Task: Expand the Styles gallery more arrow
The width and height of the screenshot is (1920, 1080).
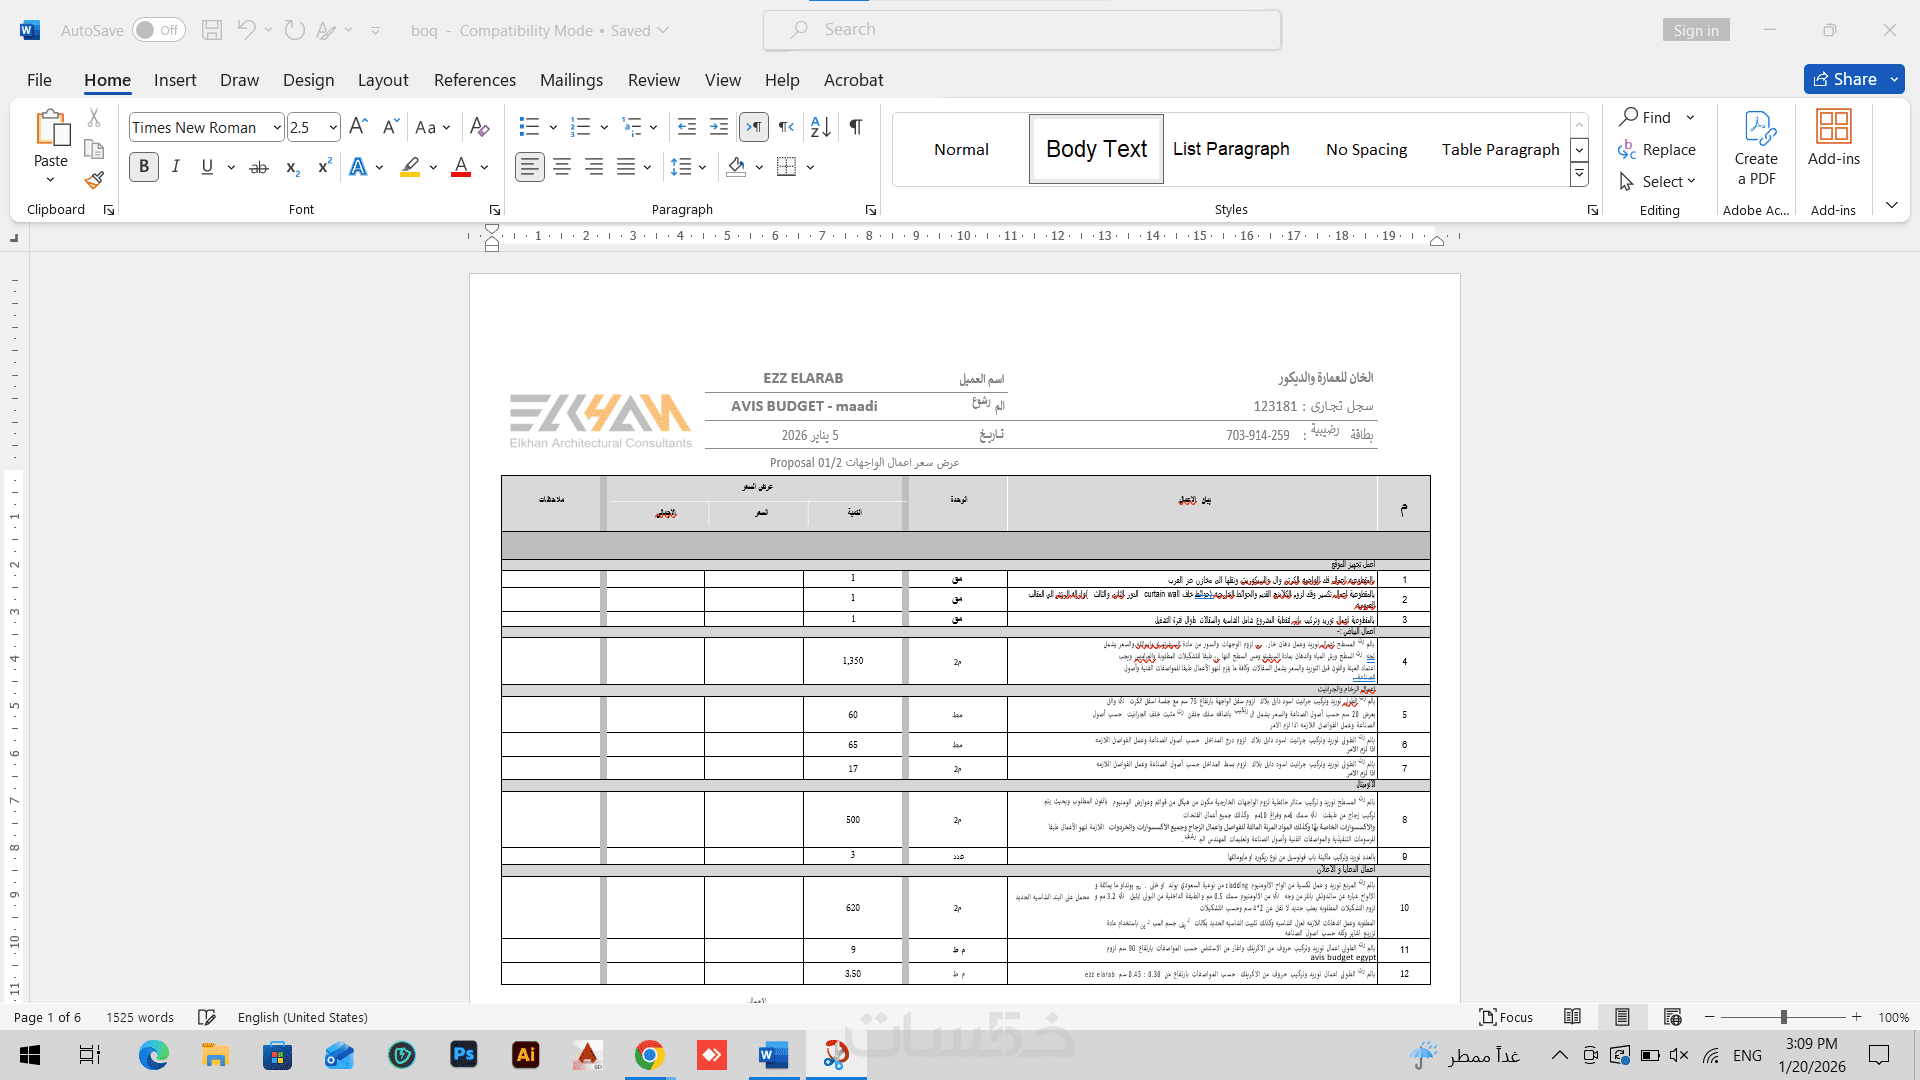Action: (1579, 175)
